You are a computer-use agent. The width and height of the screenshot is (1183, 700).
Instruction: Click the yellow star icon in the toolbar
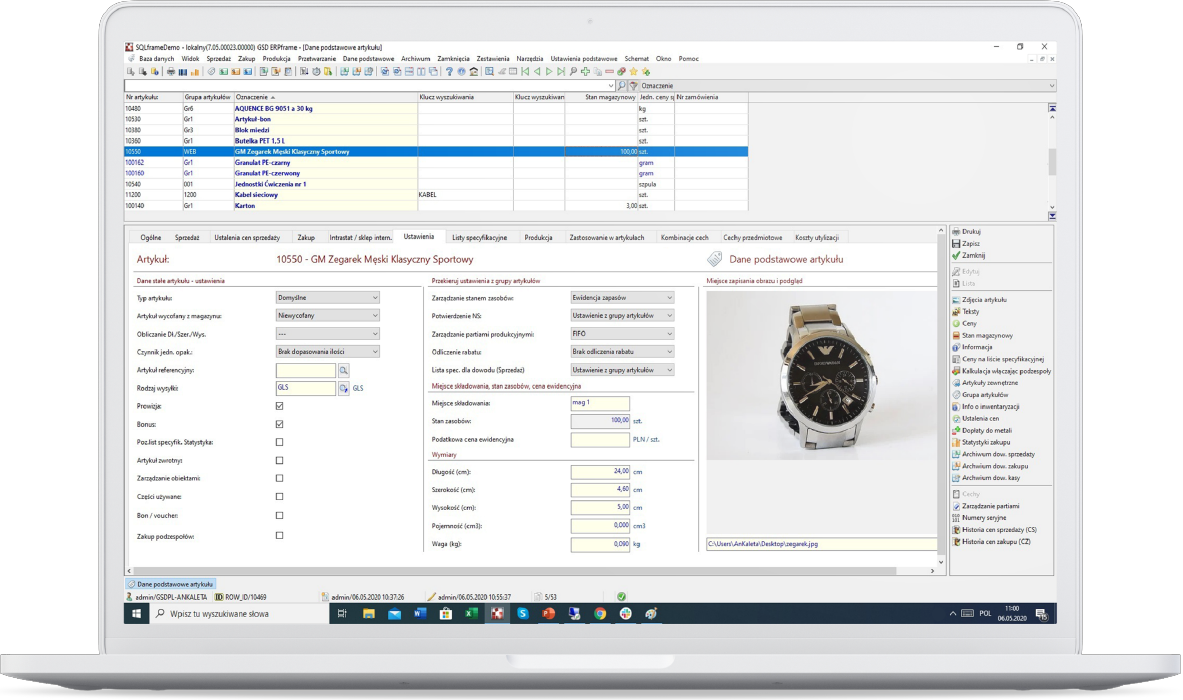coord(634,72)
